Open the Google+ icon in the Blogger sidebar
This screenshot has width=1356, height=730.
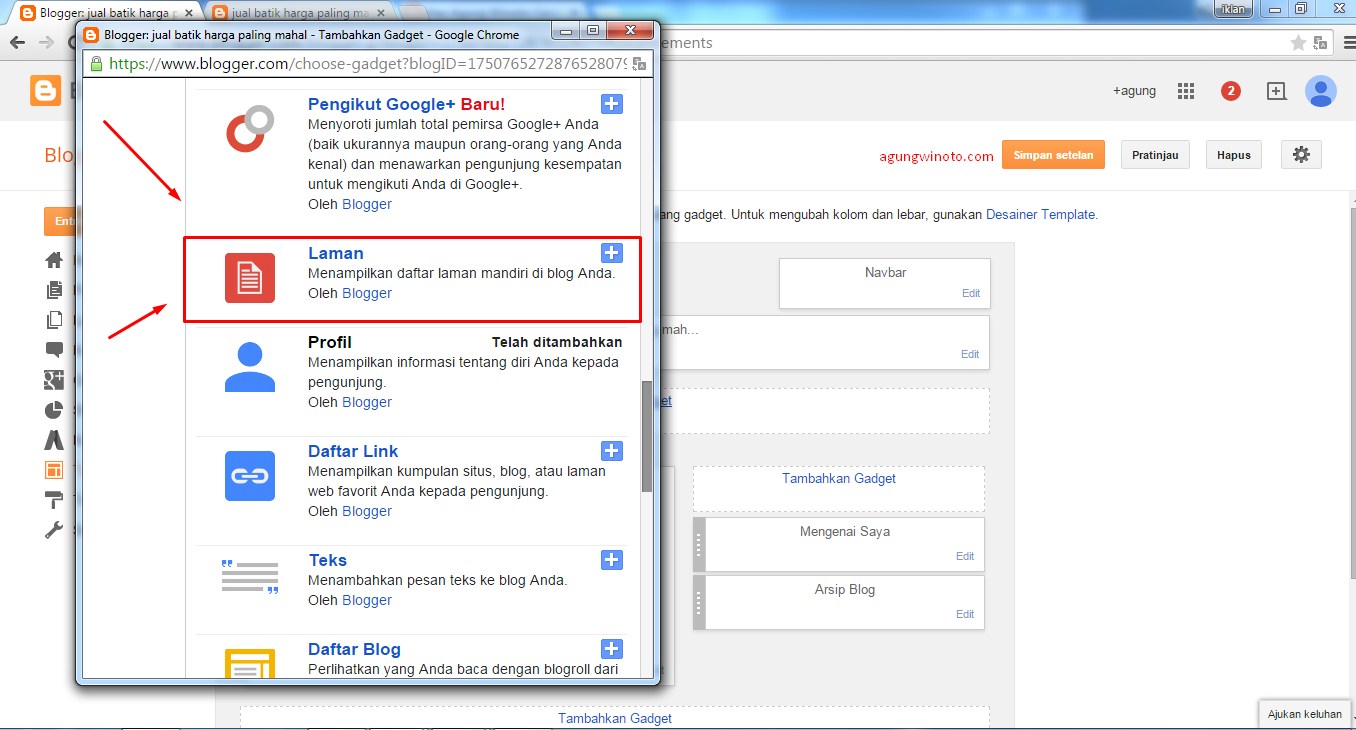pyautogui.click(x=54, y=380)
